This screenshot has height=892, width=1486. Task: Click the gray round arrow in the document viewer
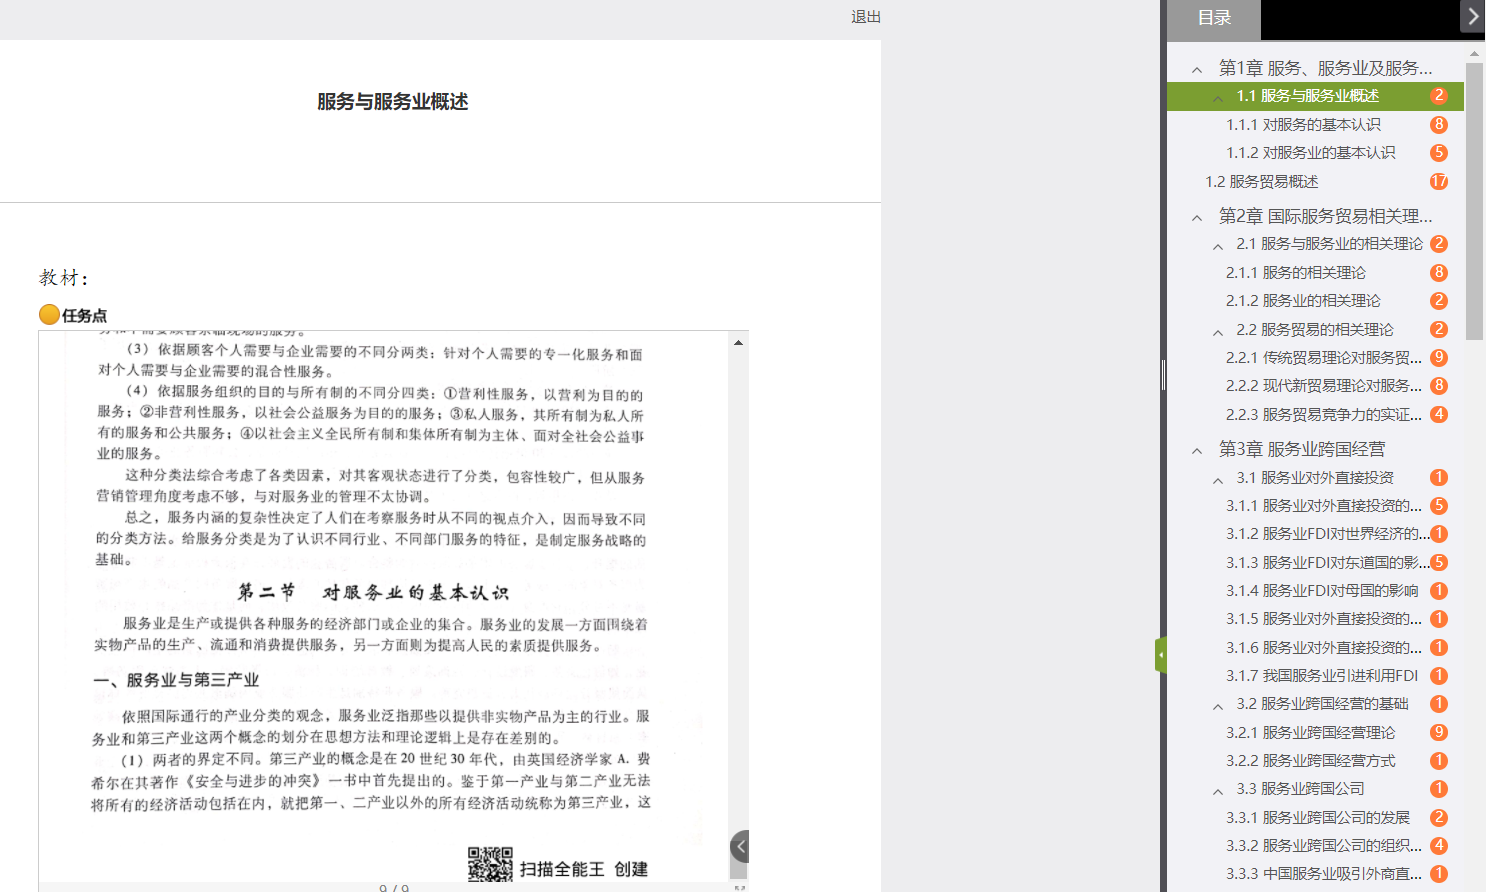[740, 847]
